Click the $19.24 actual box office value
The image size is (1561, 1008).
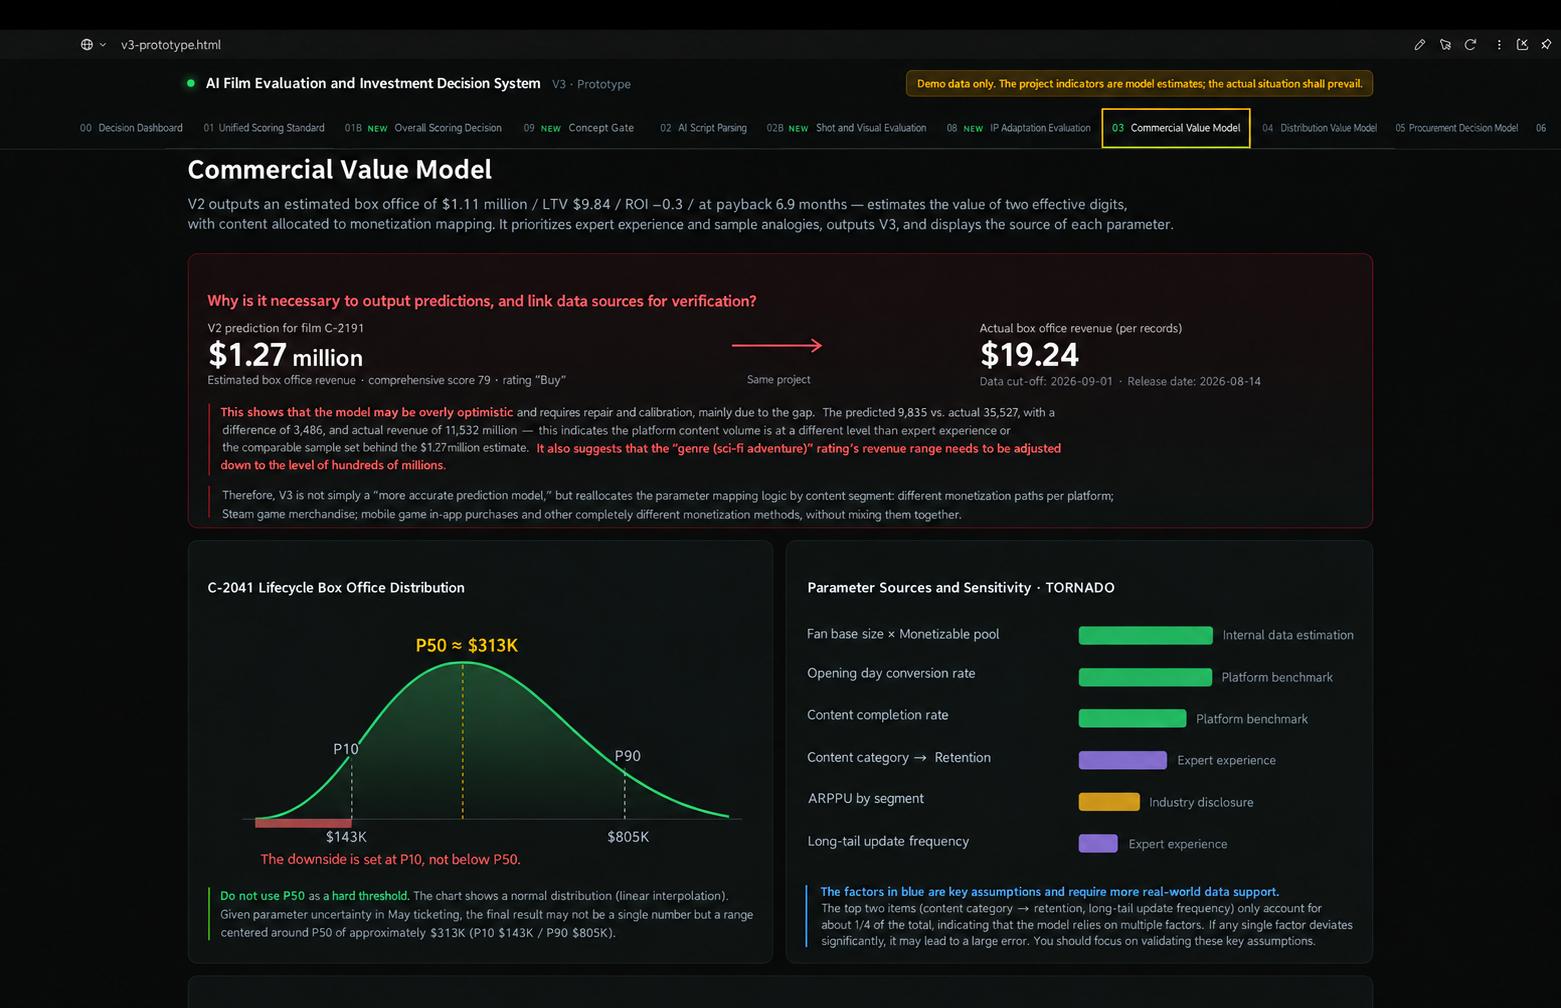[1029, 354]
